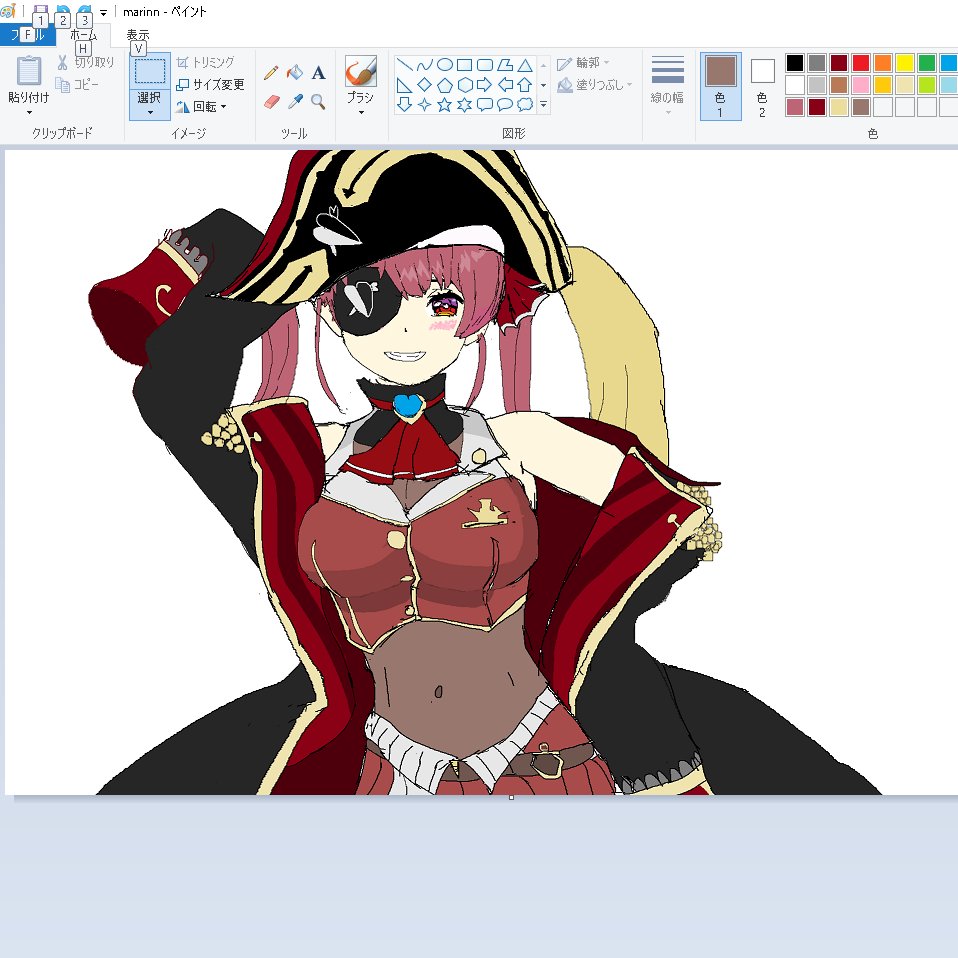Open Customize Quick Access Toolbar dropdown

pos(103,12)
